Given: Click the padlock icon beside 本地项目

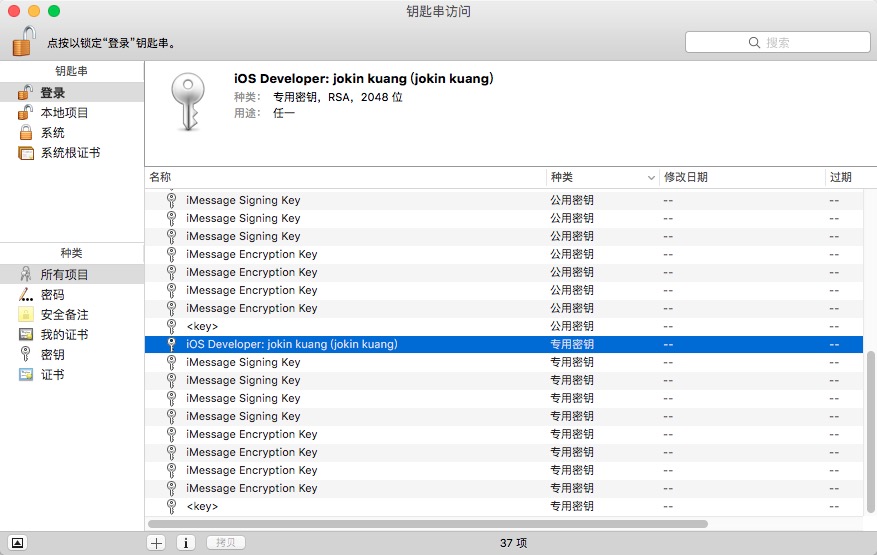Looking at the screenshot, I should [25, 112].
